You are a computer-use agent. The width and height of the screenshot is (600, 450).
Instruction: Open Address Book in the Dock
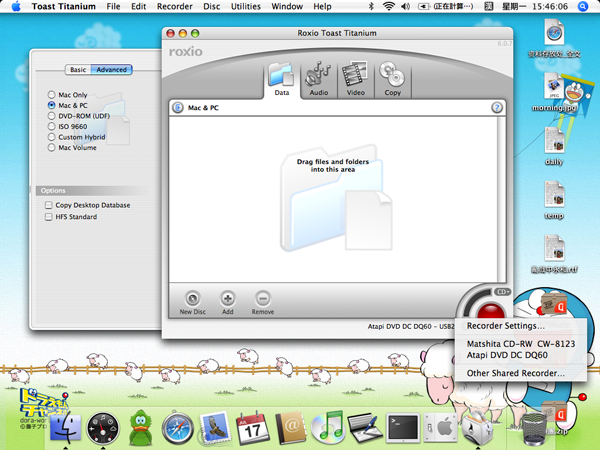tap(290, 428)
